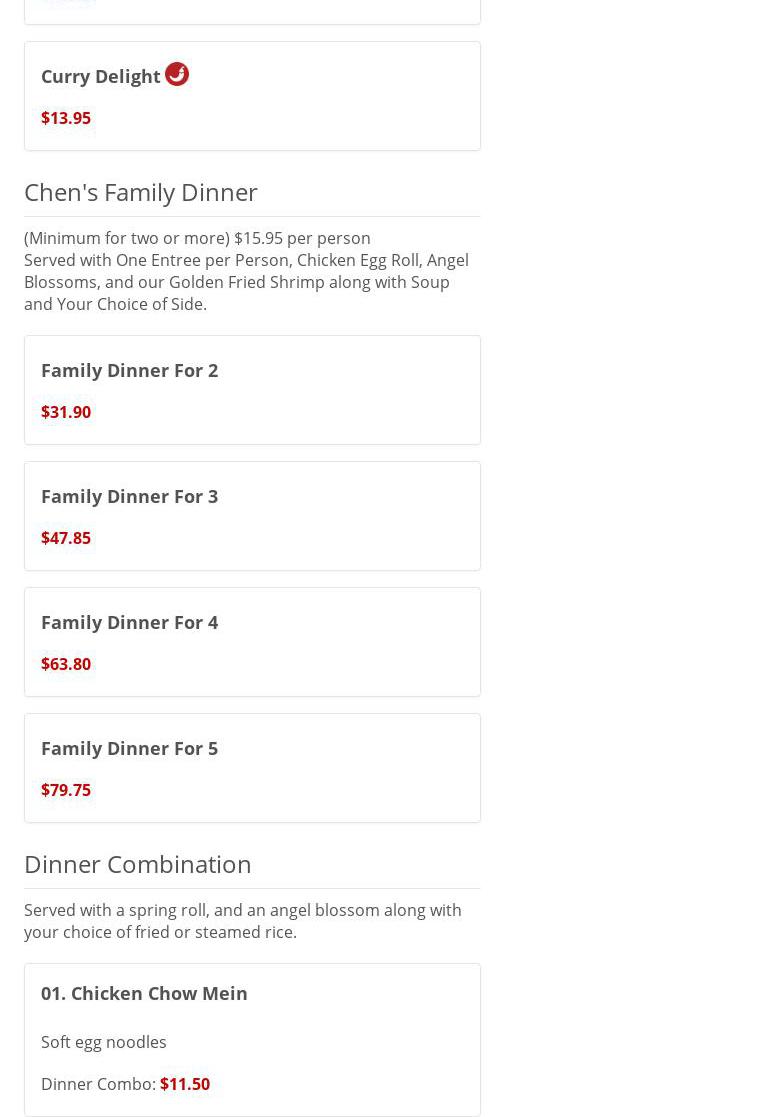Click the Dinner Combination section heading

[x=138, y=864]
